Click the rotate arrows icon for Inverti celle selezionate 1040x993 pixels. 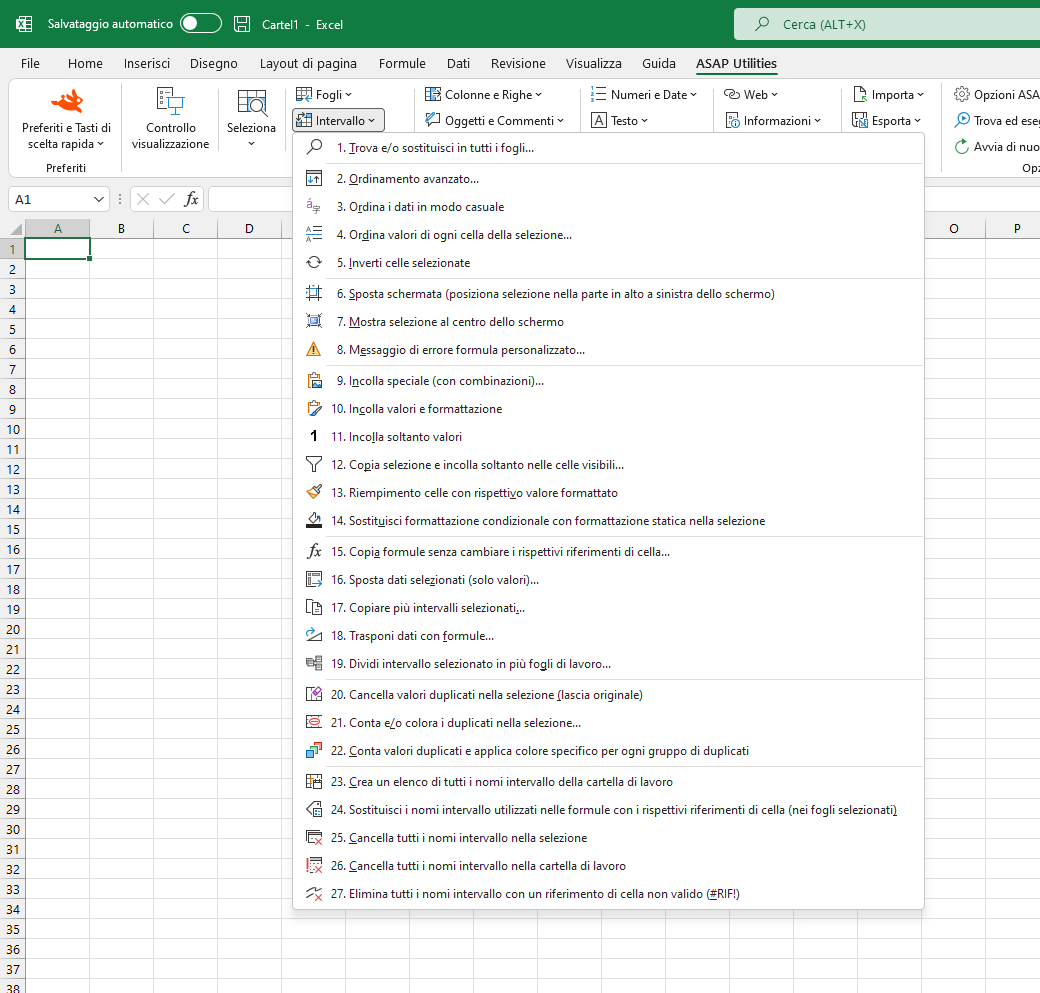(x=314, y=263)
